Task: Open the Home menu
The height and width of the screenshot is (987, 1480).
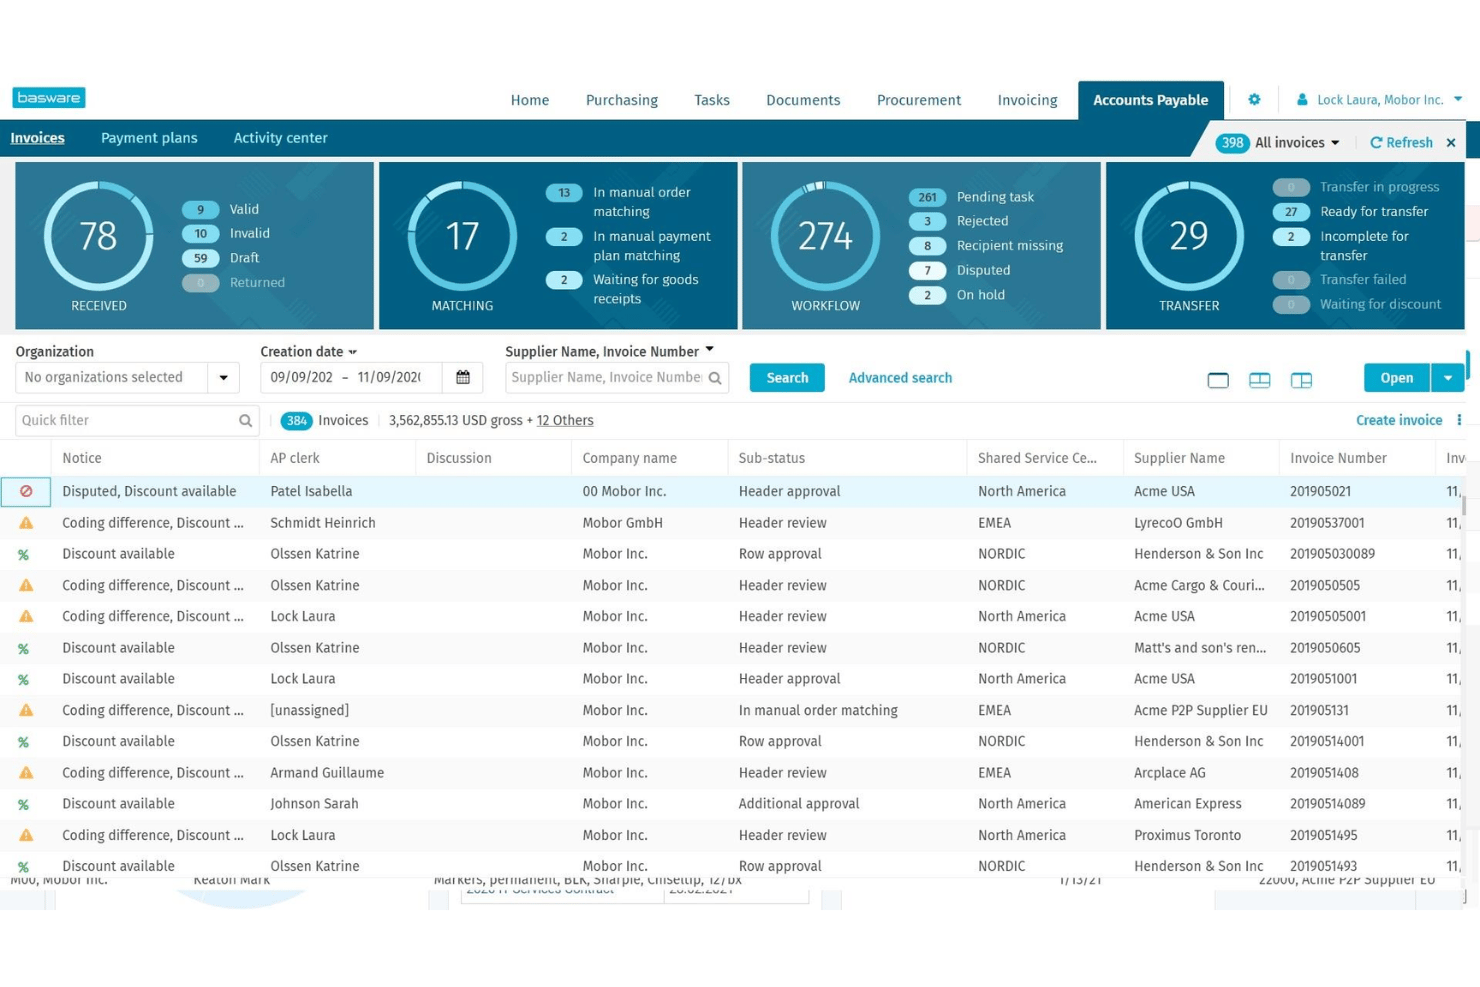Action: (530, 100)
